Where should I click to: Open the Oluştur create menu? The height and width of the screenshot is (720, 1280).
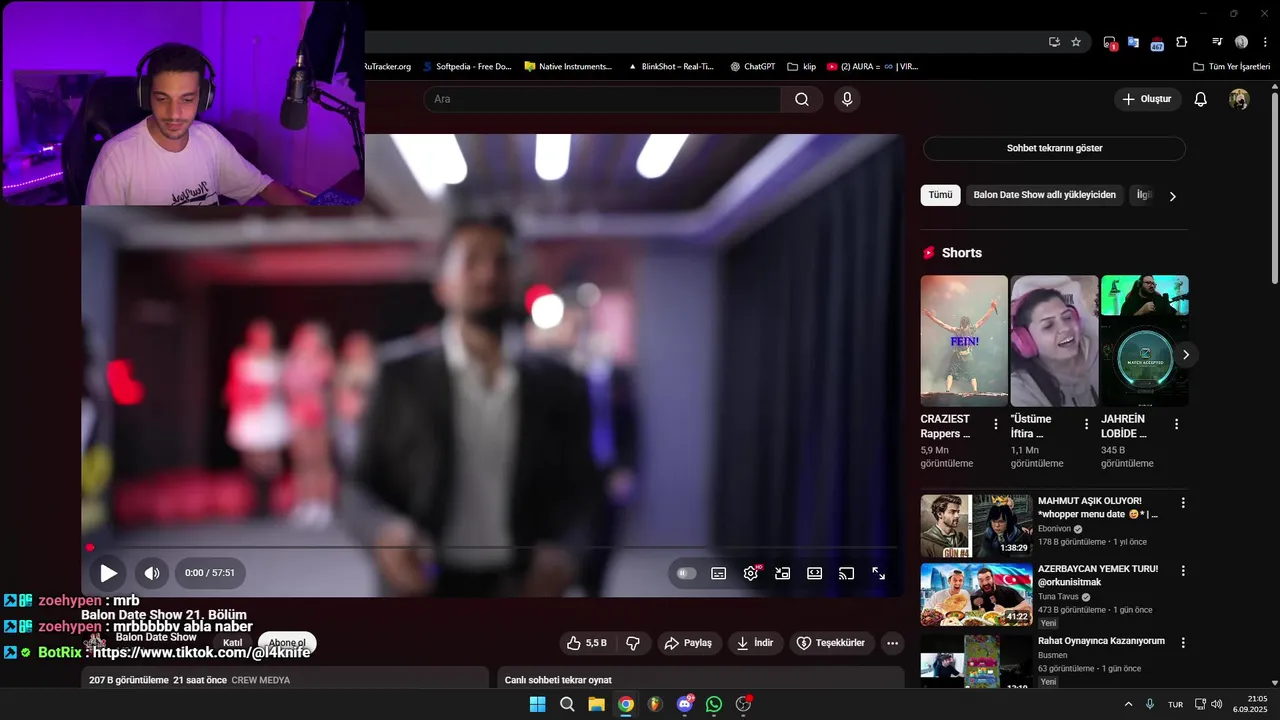tap(1148, 99)
